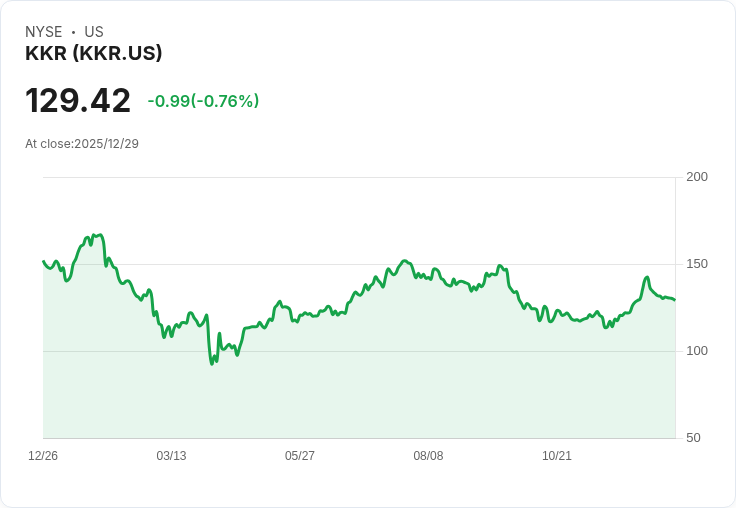Select the 12/26 date on x-axis

coord(43,456)
